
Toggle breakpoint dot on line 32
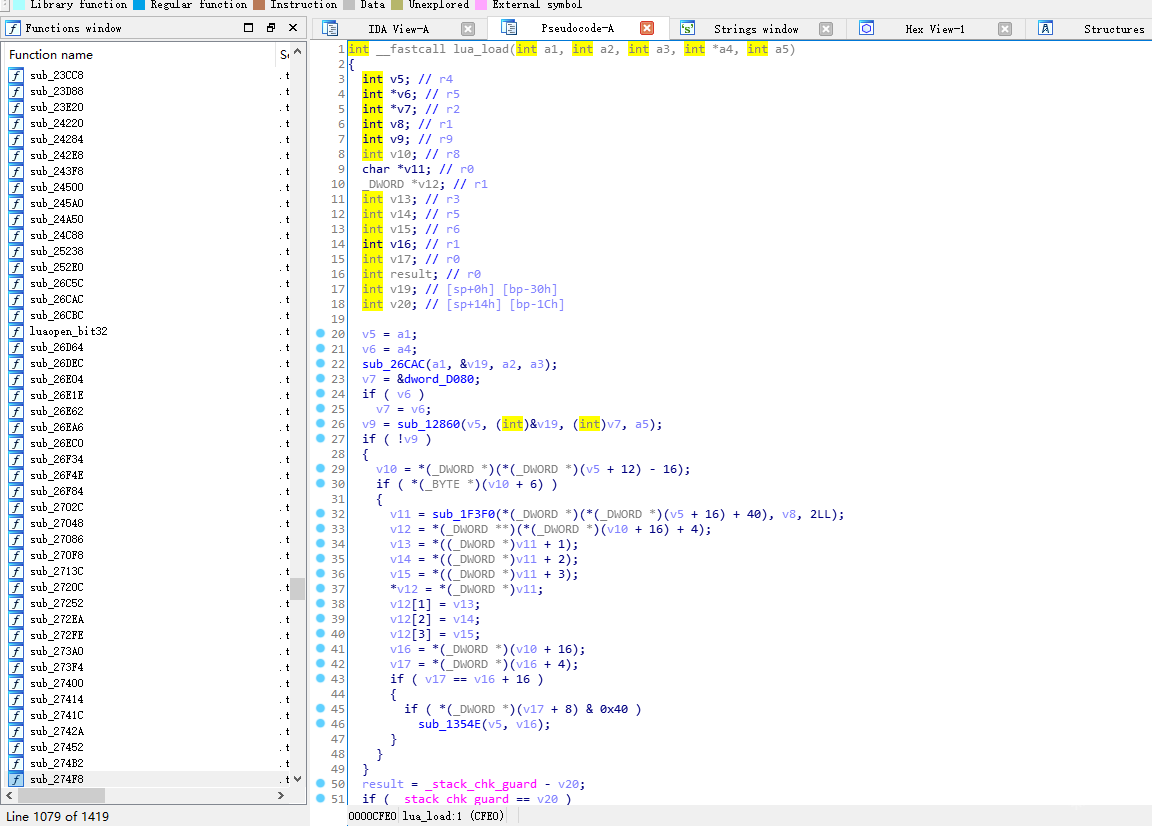click(x=320, y=514)
